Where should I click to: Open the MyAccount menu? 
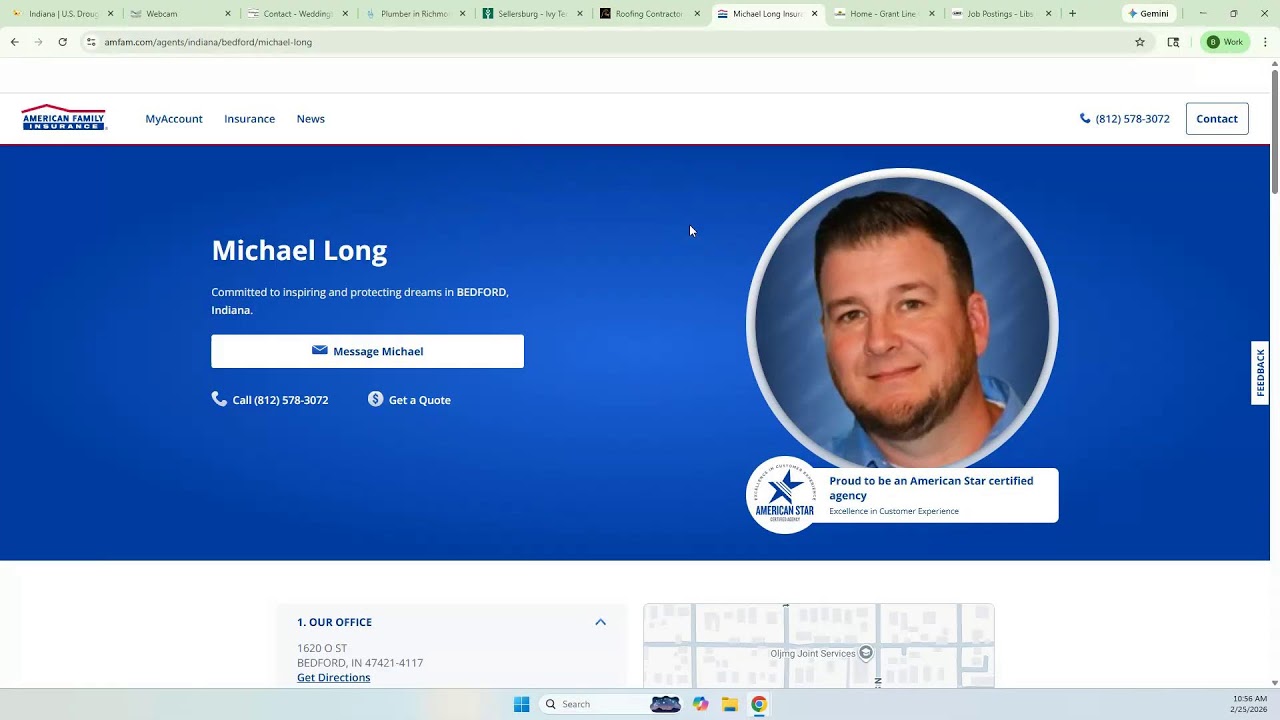coord(174,119)
